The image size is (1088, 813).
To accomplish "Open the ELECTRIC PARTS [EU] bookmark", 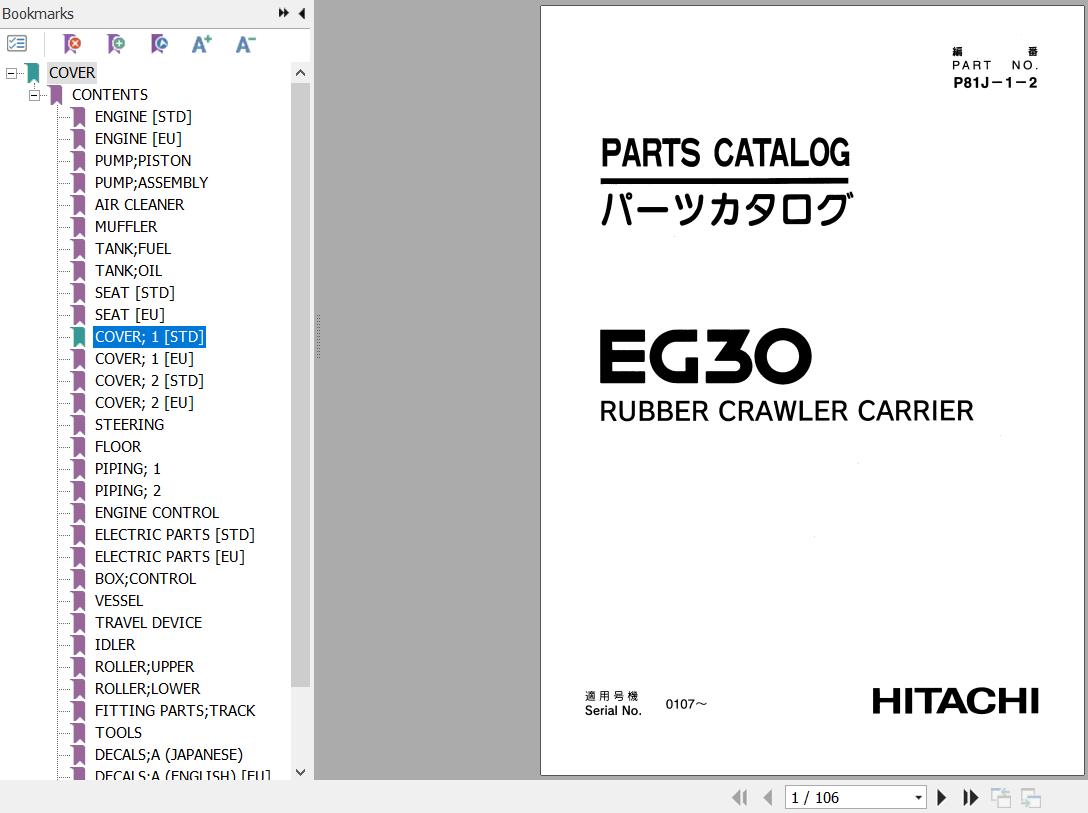I will point(169,556).
